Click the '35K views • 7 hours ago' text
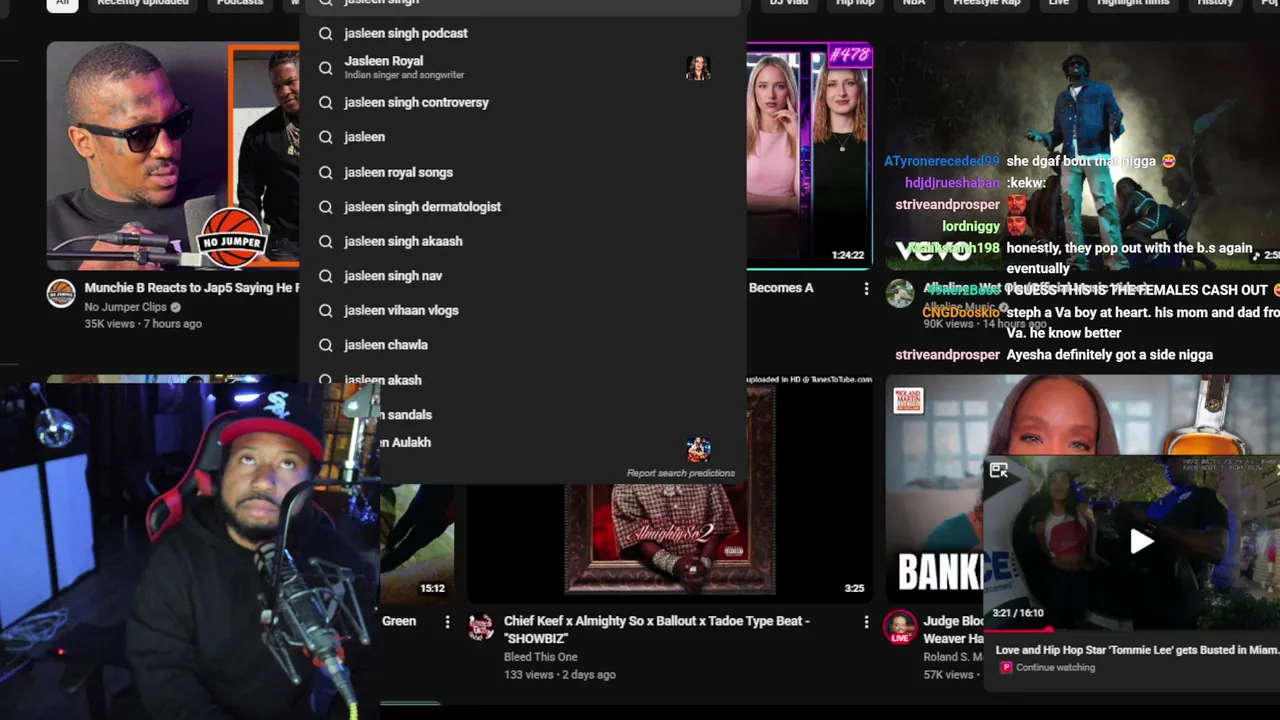This screenshot has width=1280, height=720. 143,324
